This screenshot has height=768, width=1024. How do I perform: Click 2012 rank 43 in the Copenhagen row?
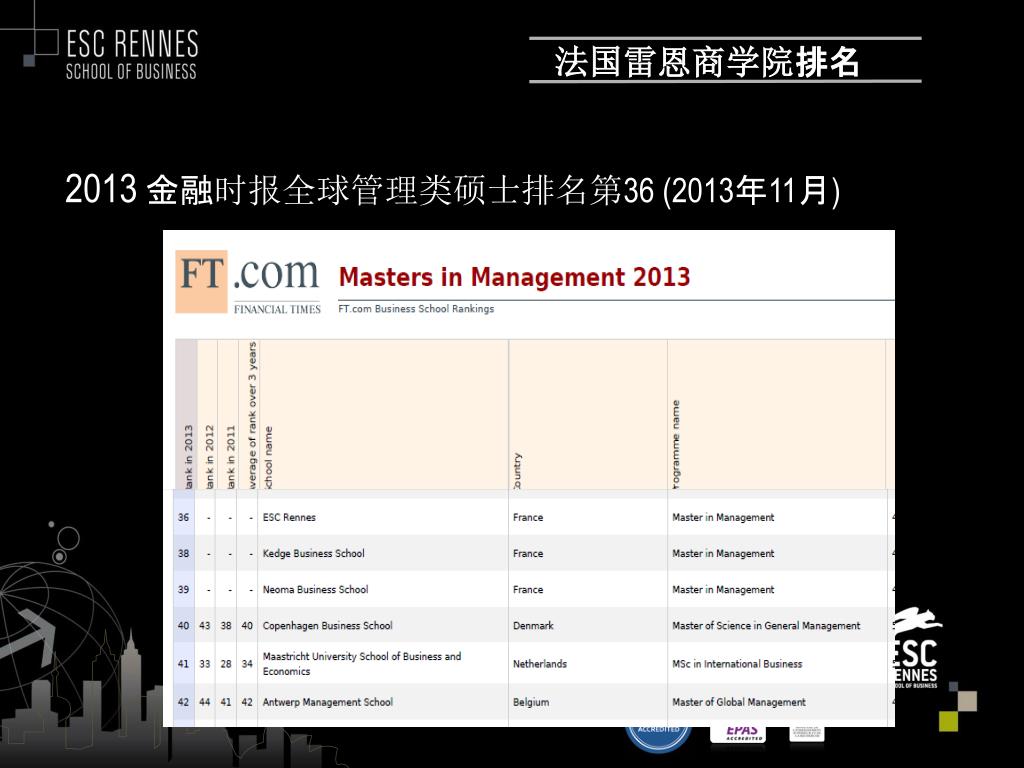[204, 626]
